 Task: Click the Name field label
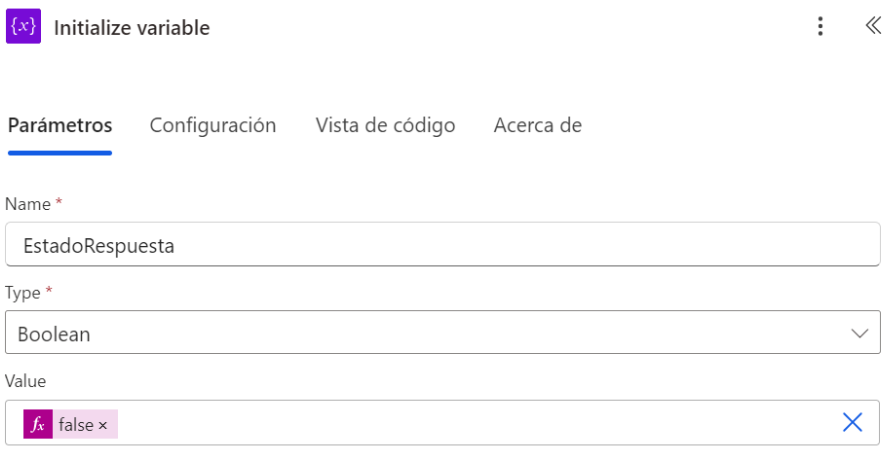coord(27,204)
